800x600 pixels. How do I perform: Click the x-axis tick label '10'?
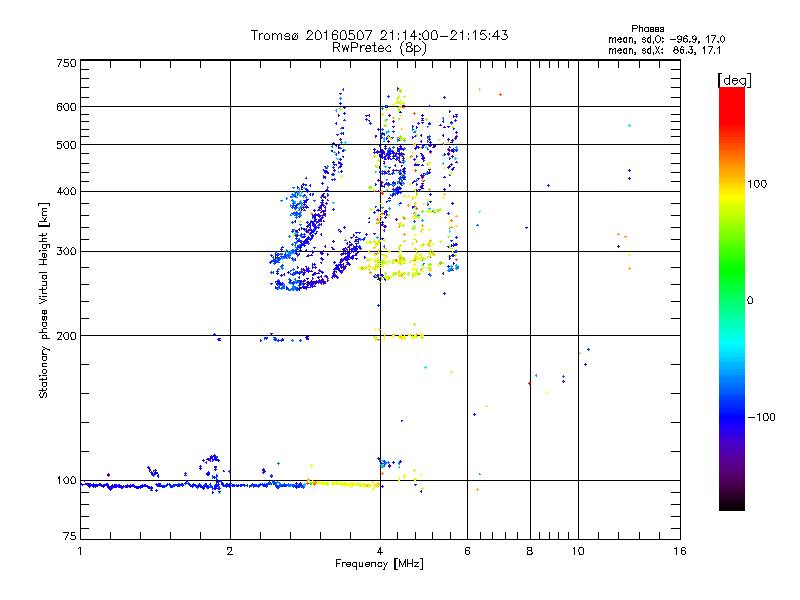(578, 551)
